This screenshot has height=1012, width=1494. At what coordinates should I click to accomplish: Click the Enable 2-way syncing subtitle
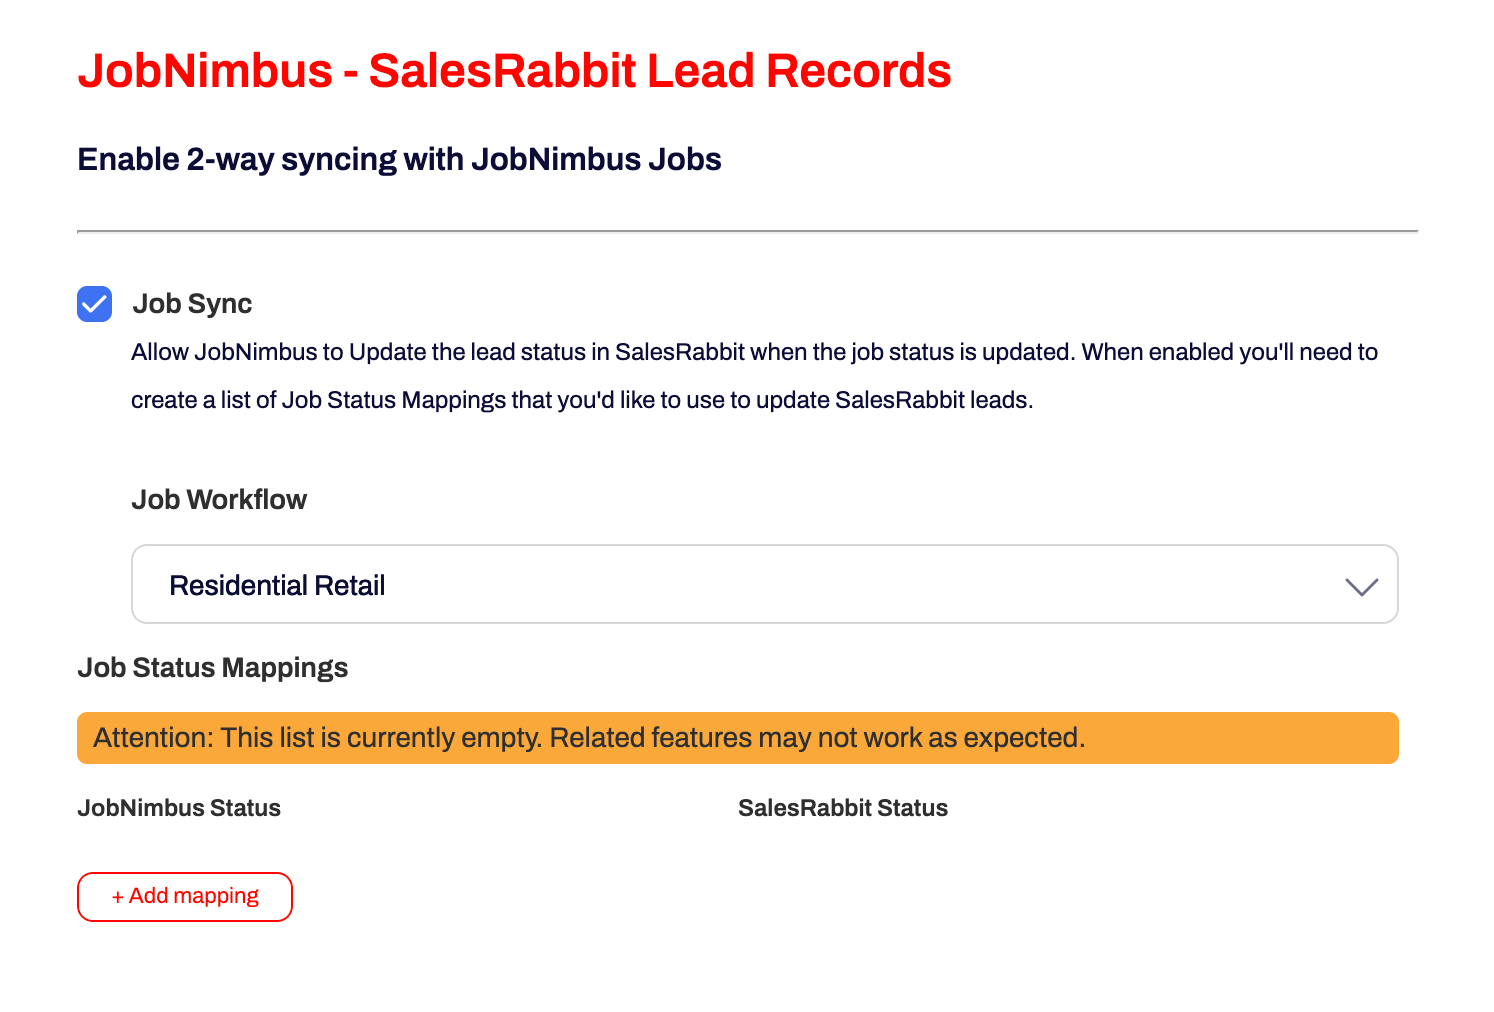coord(399,158)
